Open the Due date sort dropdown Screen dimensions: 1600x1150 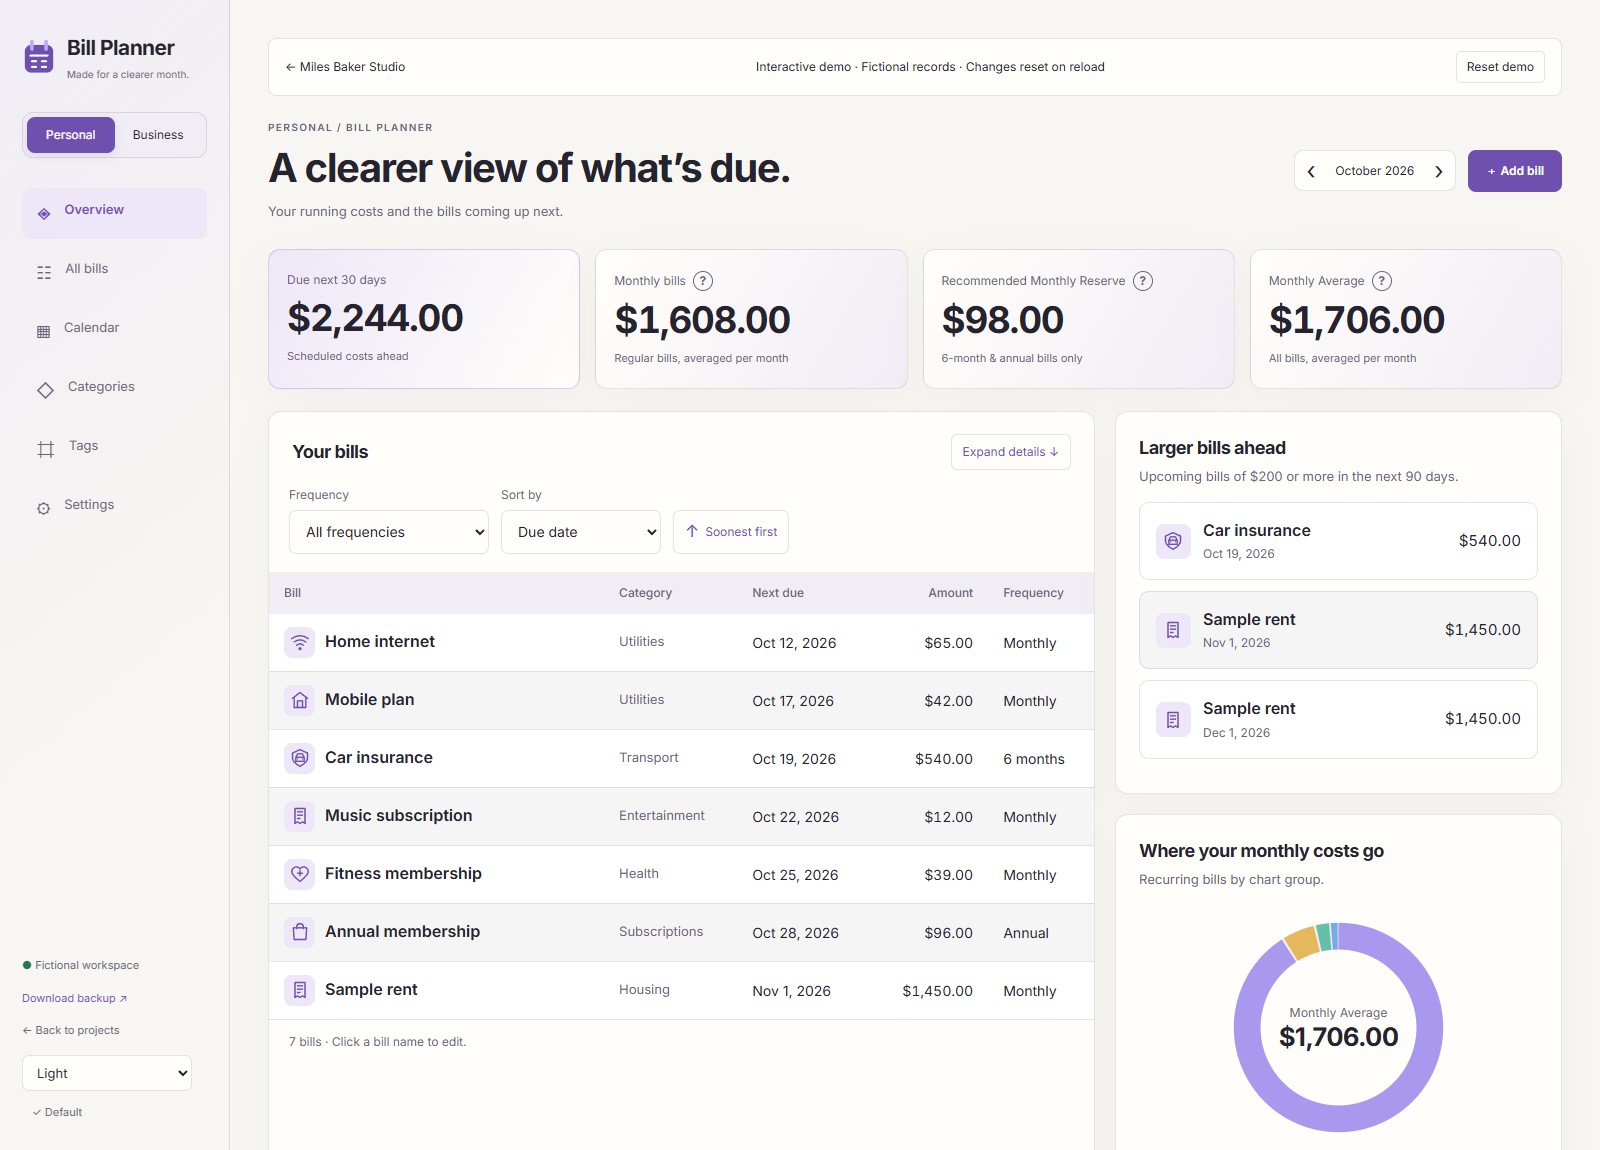click(x=581, y=532)
